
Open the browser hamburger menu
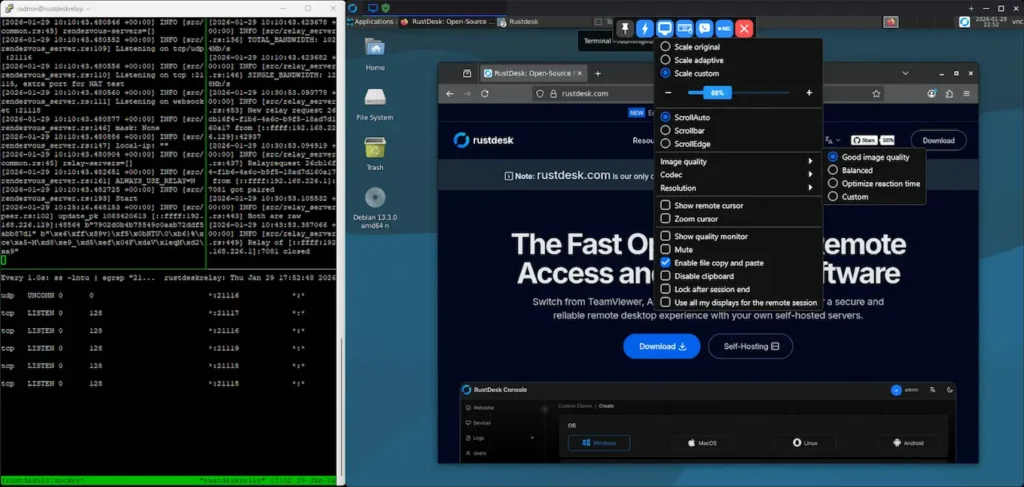point(967,93)
